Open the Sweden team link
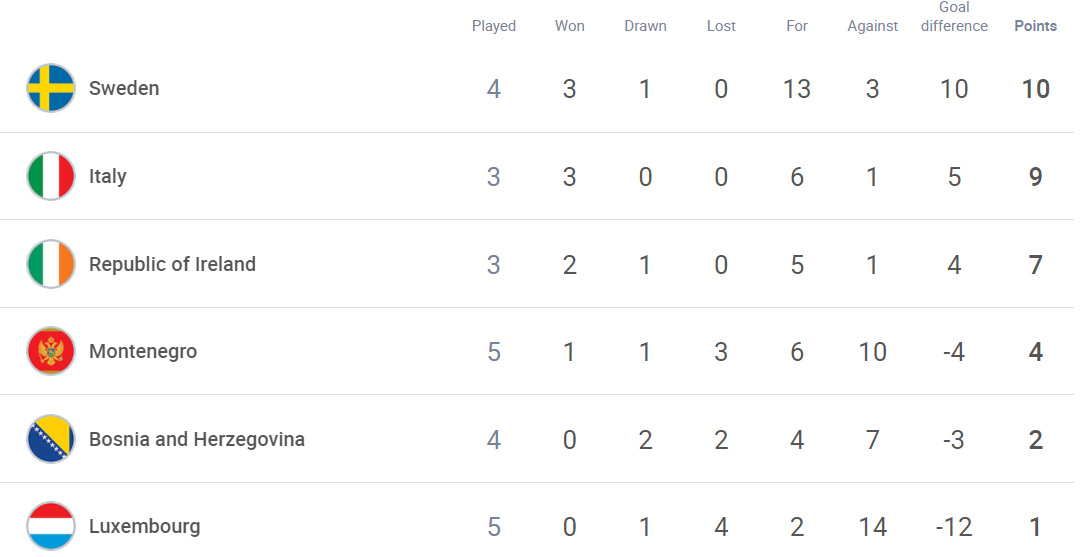The width and height of the screenshot is (1086, 557). (x=124, y=88)
